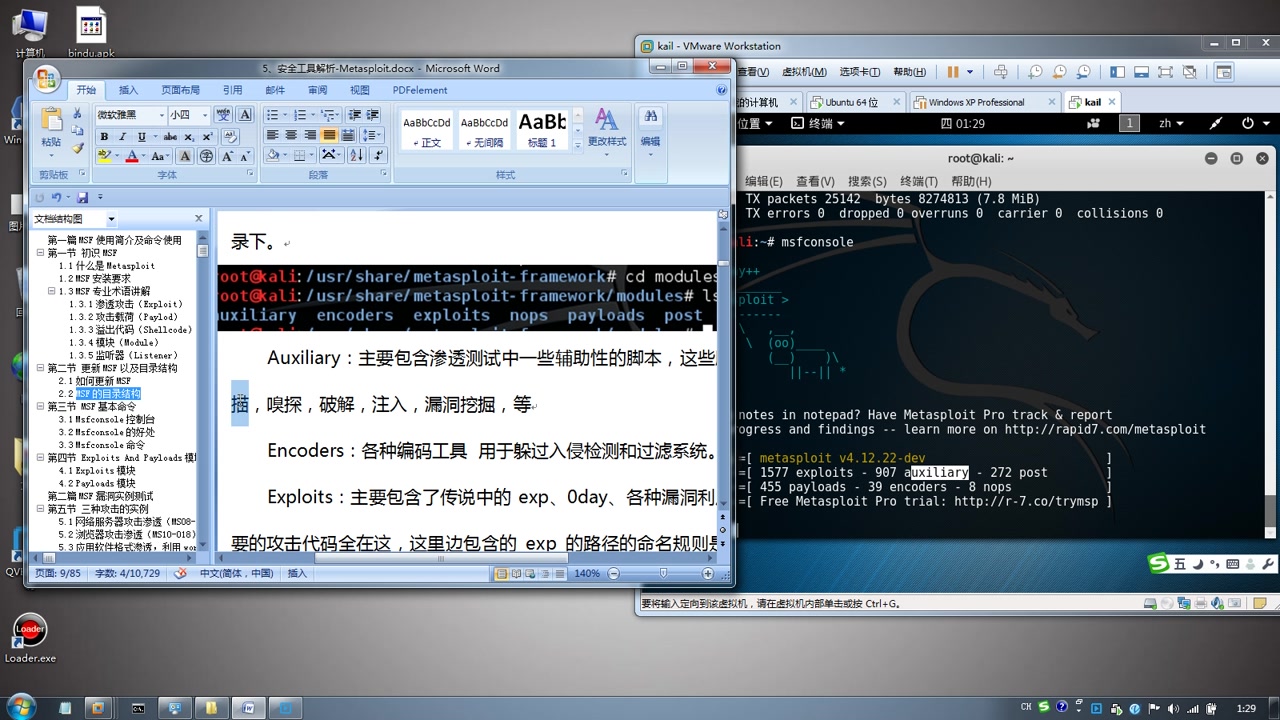Close the document map pane

point(198,219)
